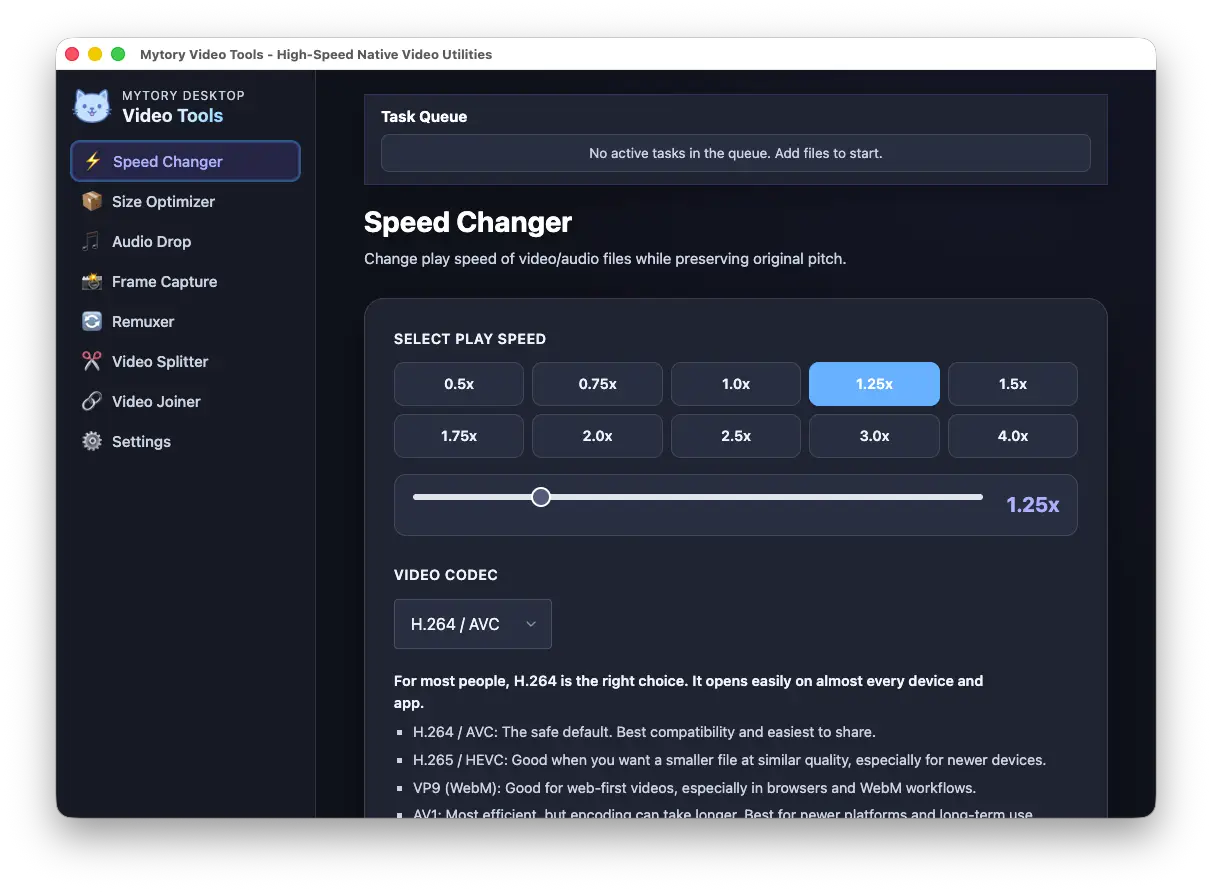The width and height of the screenshot is (1212, 892).
Task: Click the Speed Changer page title
Action: (468, 222)
